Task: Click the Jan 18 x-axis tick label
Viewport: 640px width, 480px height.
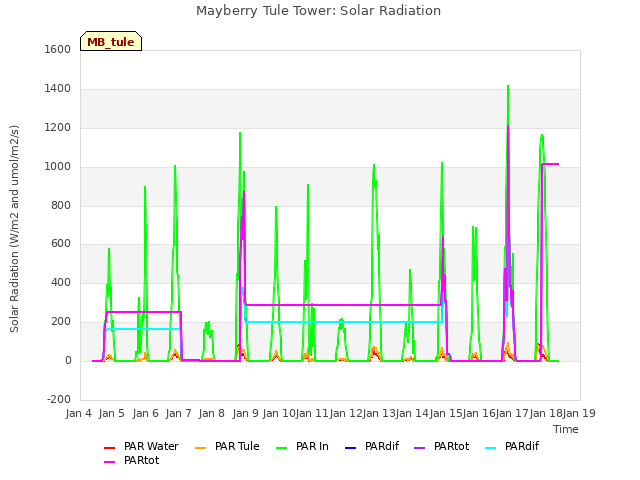Action: (x=546, y=413)
